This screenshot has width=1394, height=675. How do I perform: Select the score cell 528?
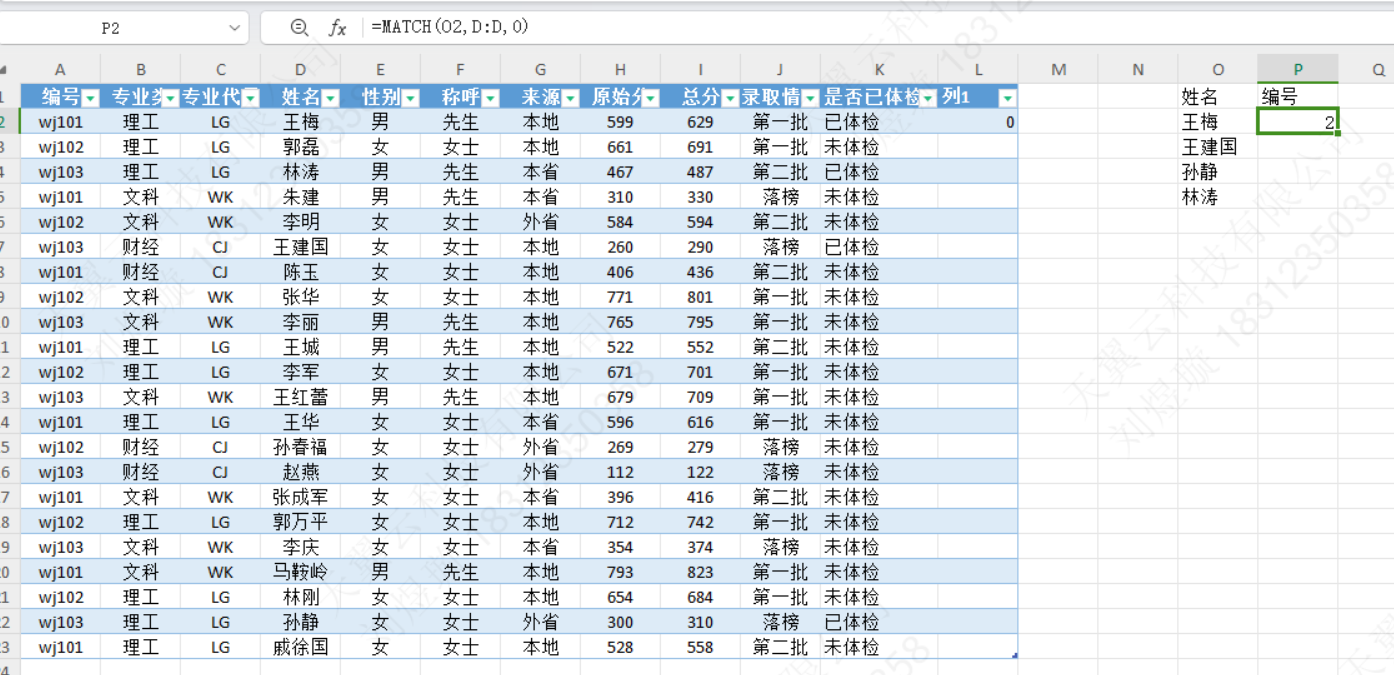[x=620, y=647]
